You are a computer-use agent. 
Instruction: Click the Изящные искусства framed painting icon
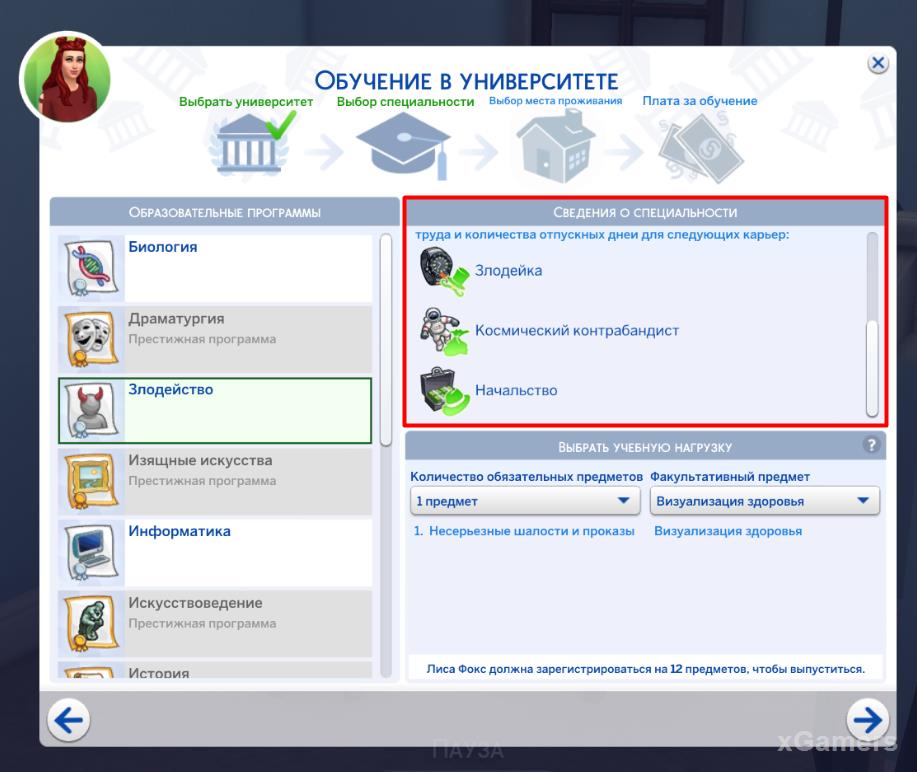tap(91, 481)
